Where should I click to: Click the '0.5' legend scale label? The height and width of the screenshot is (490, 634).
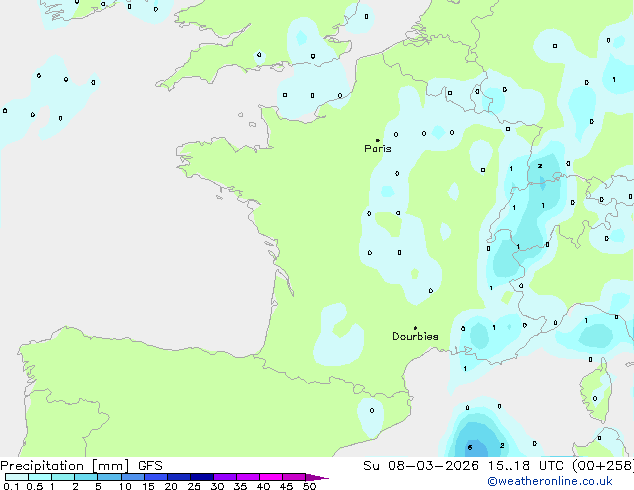(x=34, y=486)
